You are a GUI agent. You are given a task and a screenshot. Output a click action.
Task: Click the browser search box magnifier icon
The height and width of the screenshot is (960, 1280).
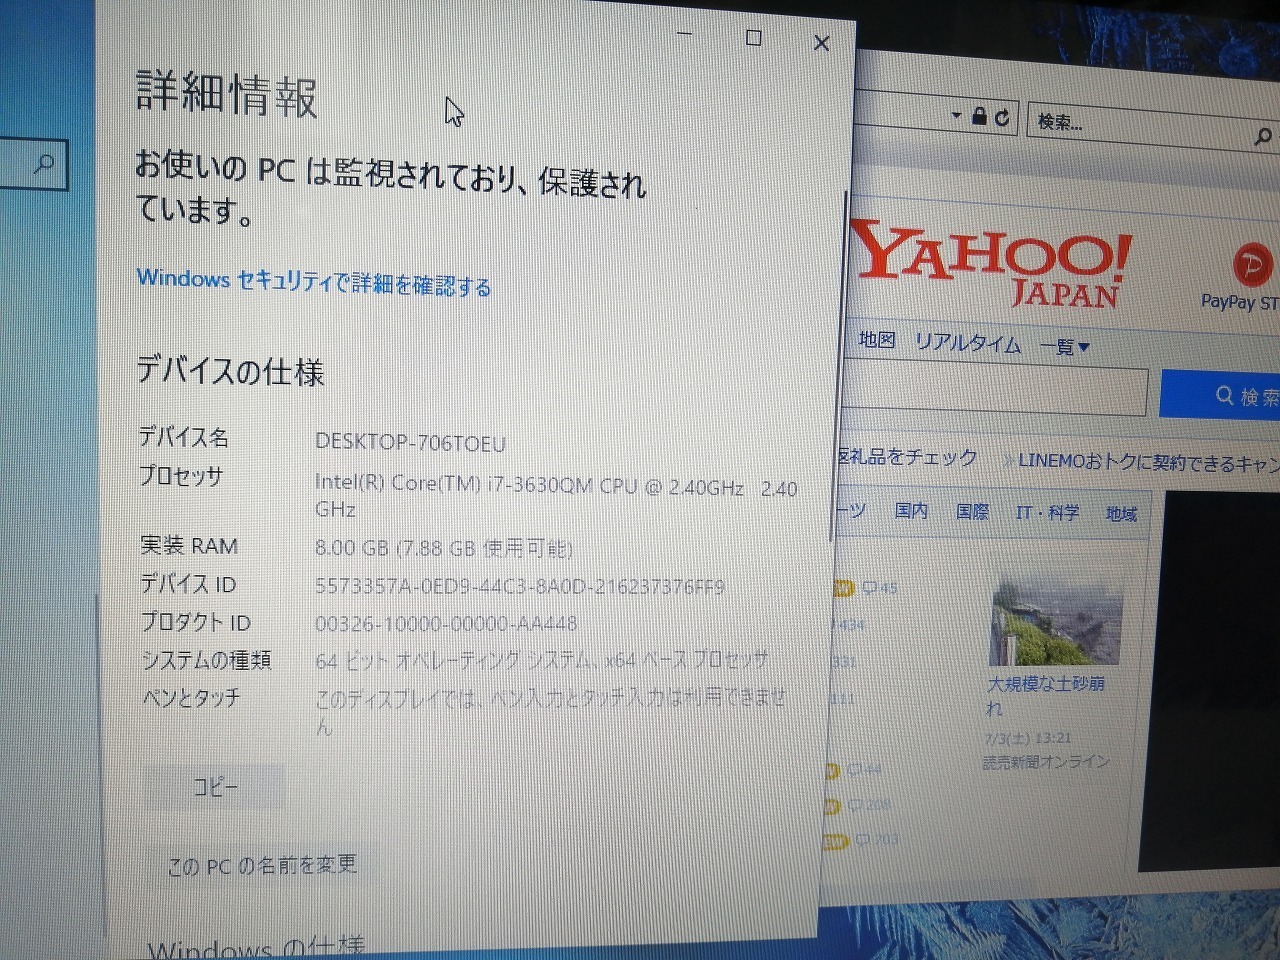tap(1263, 136)
